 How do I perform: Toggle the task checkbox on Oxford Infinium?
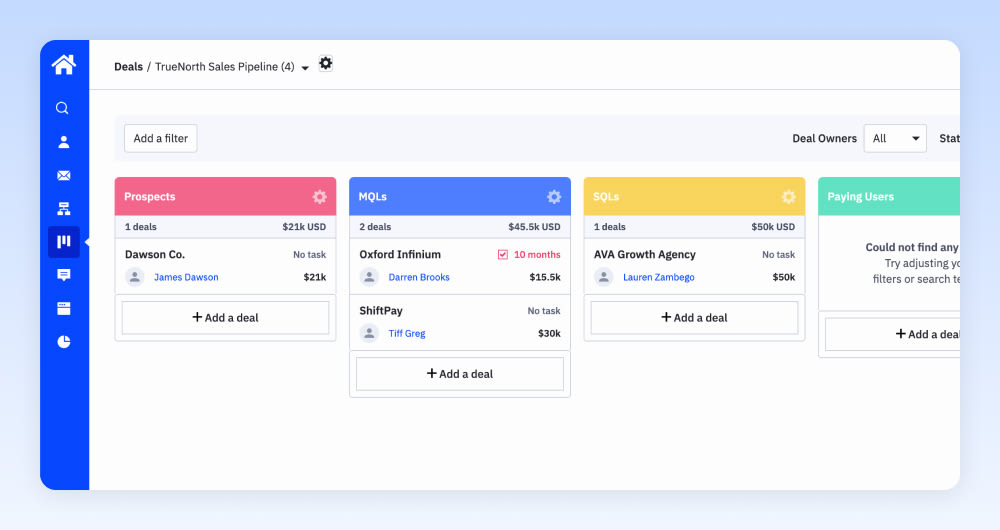[x=503, y=254]
